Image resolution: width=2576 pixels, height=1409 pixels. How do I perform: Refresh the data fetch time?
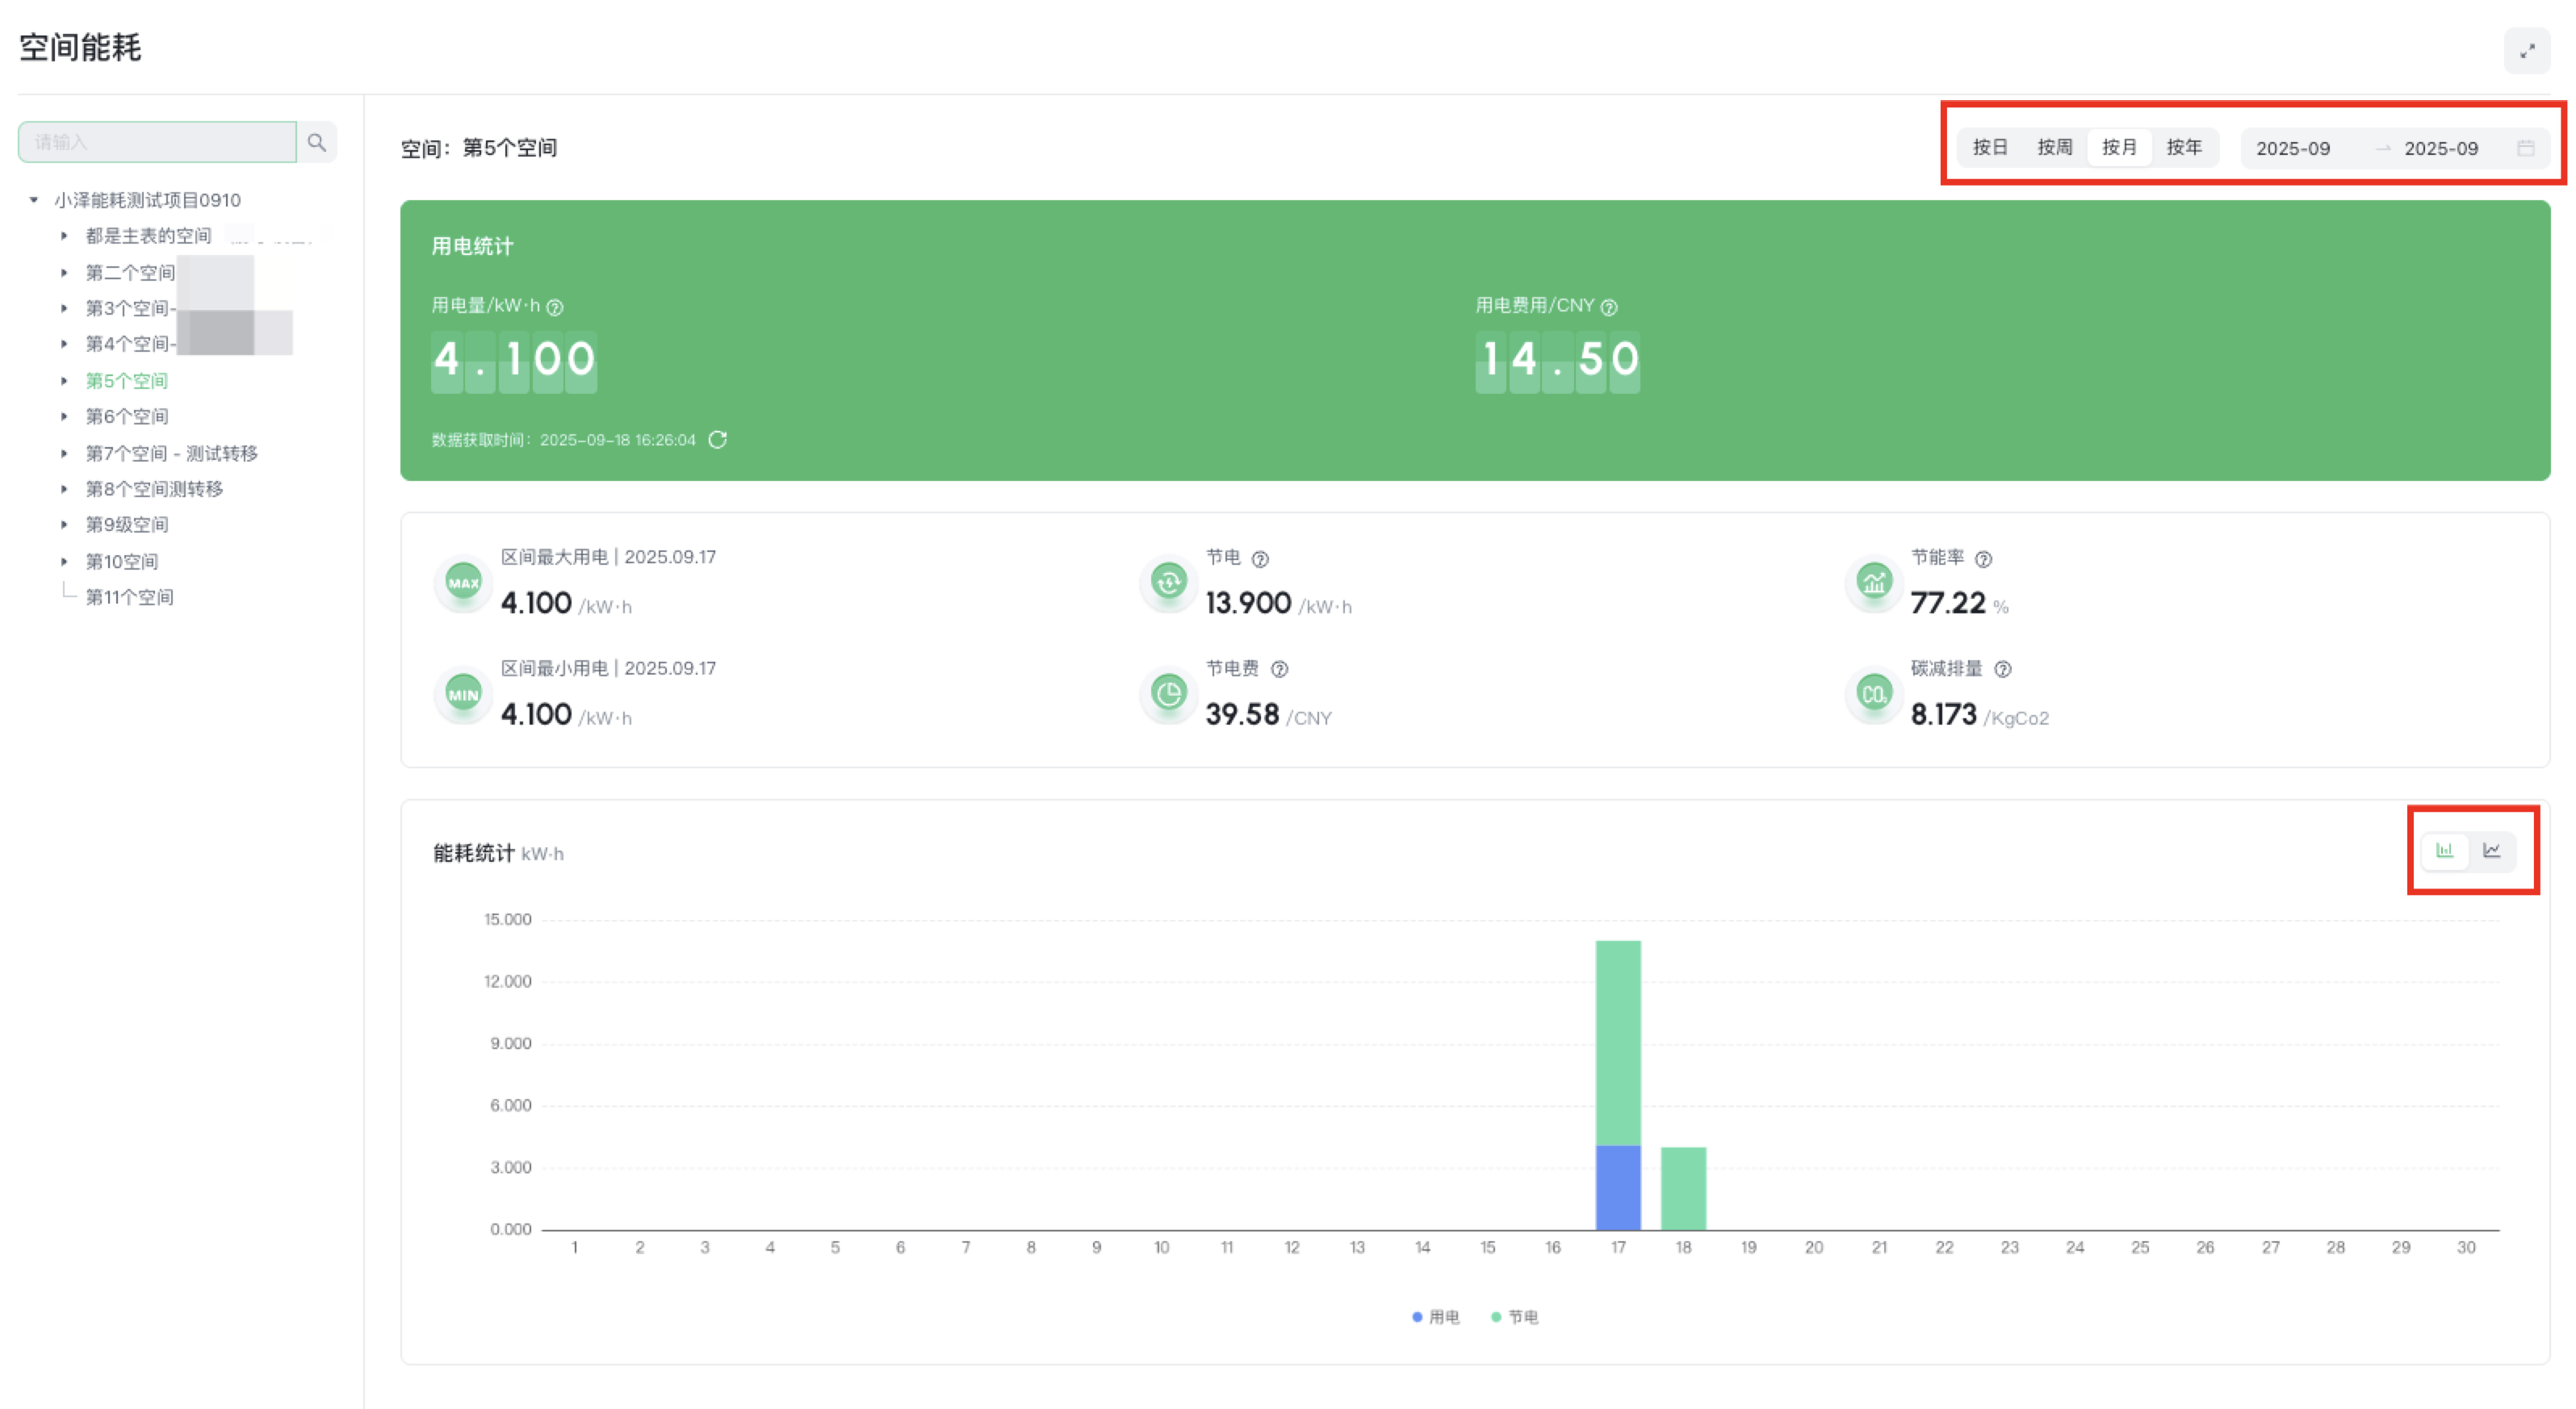(717, 440)
